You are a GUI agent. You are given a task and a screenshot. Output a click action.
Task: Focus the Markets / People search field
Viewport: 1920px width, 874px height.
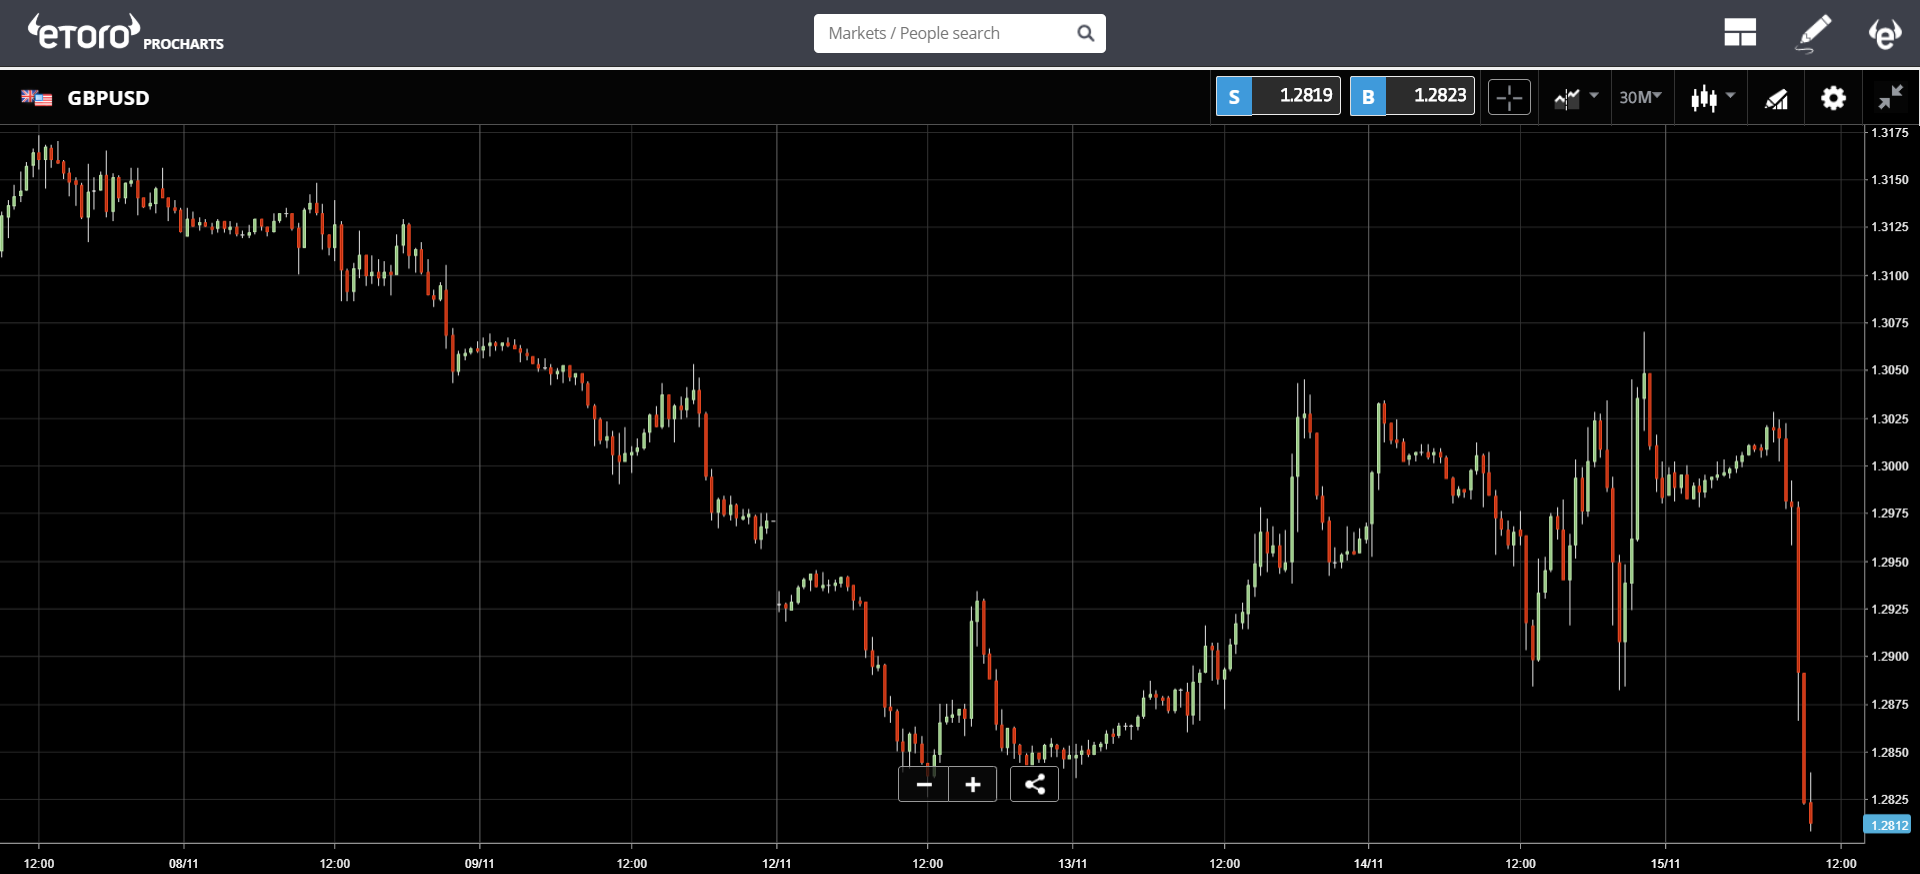(x=959, y=33)
